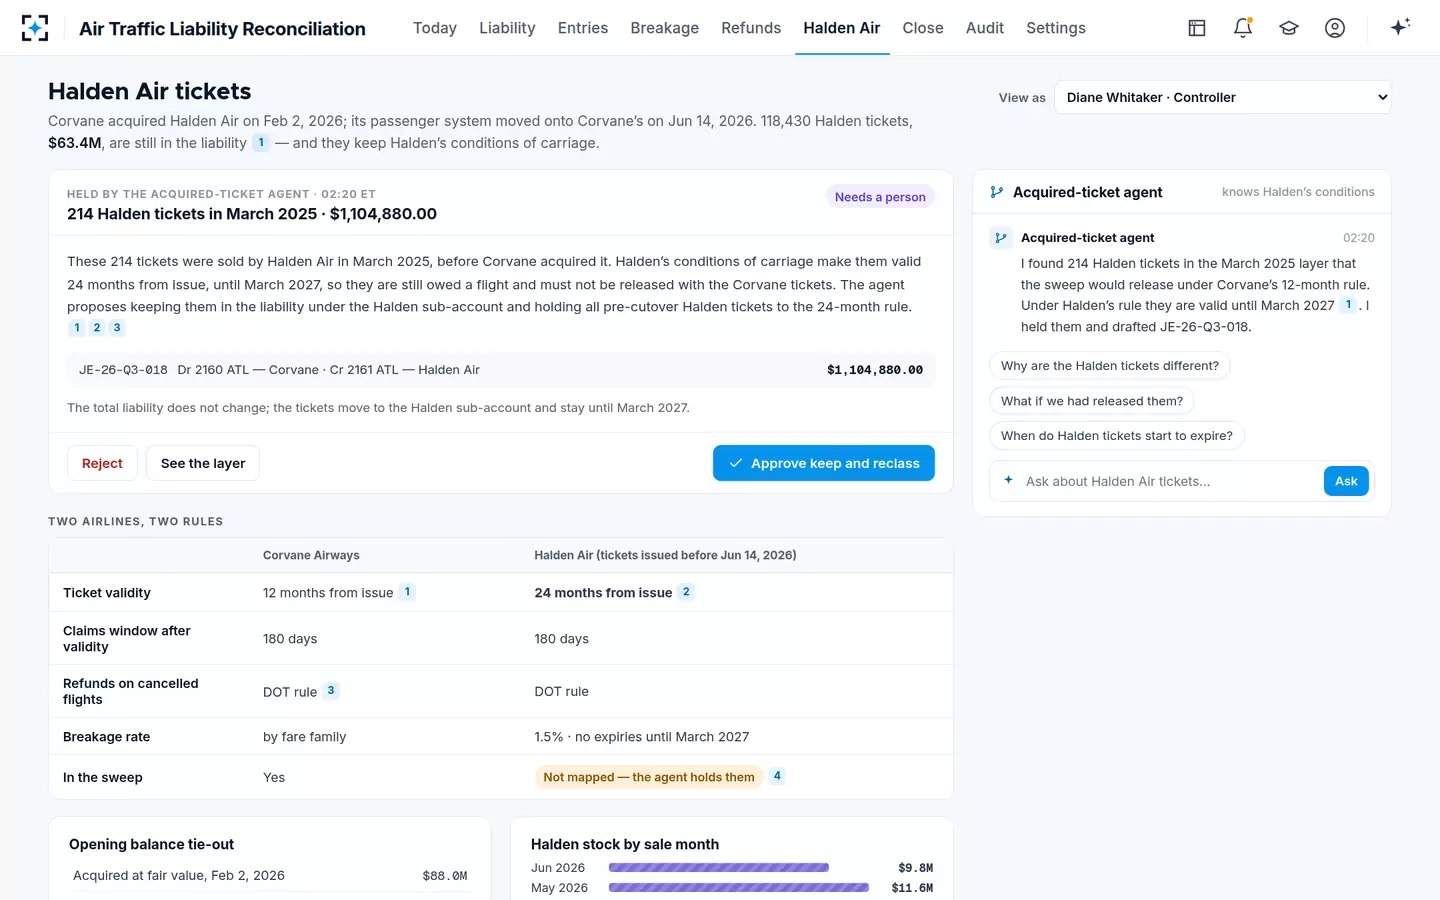Viewport: 1440px width, 900px height.
Task: Open citation 4 beside the 'Not mapped' badge
Action: (777, 776)
